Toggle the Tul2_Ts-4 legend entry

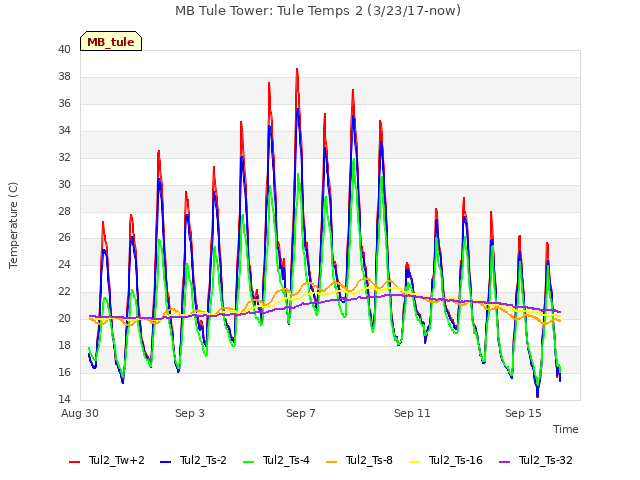[276, 460]
